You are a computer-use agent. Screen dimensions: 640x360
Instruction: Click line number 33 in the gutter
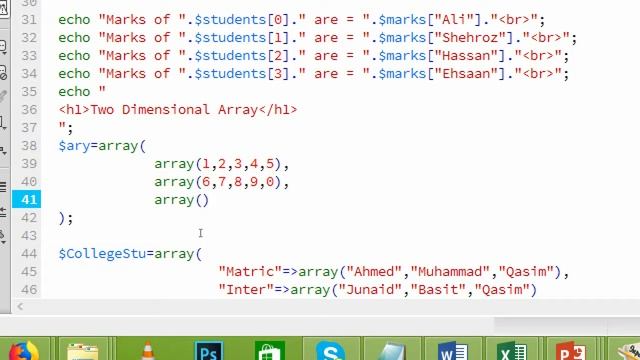pyautogui.click(x=29, y=56)
